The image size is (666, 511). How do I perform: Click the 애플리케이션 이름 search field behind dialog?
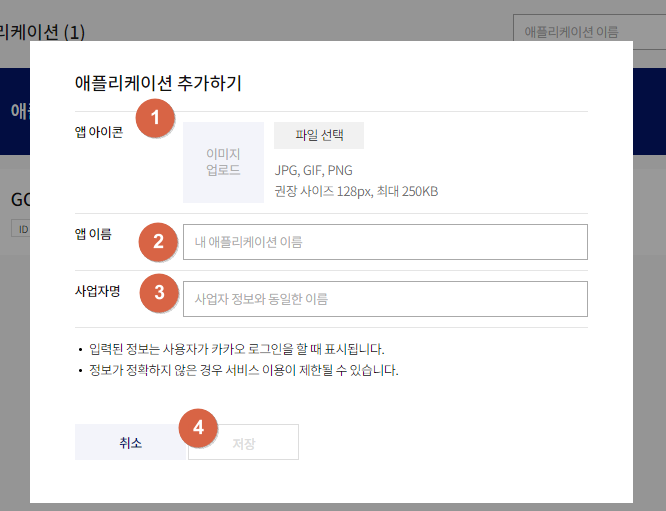pos(590,32)
